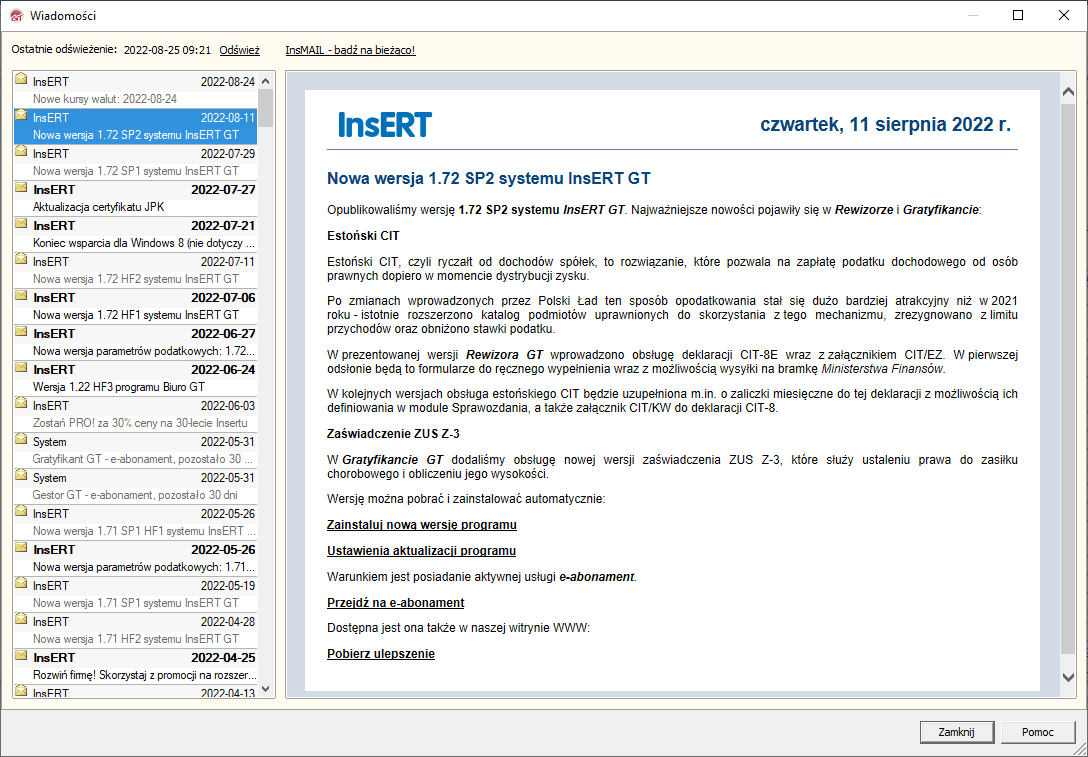This screenshot has height=757, width=1088.
Task: Click message list scrollbar thumb
Action: [266, 108]
